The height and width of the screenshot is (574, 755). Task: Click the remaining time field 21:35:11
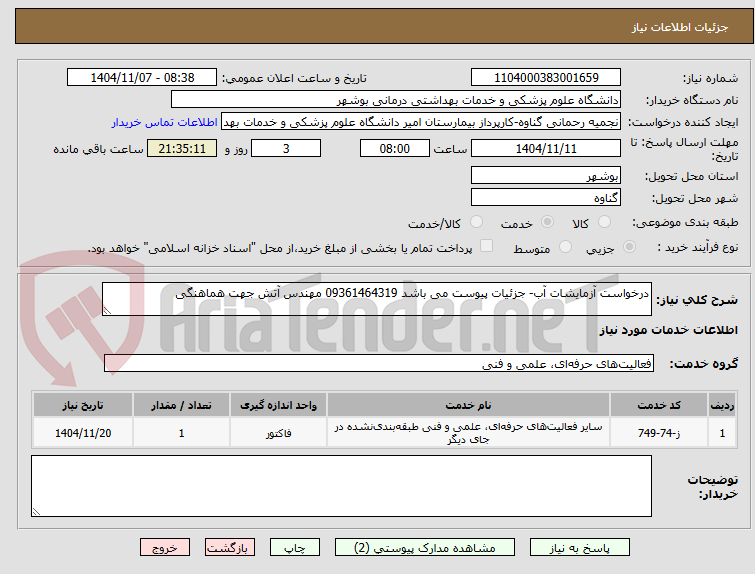pyautogui.click(x=182, y=148)
